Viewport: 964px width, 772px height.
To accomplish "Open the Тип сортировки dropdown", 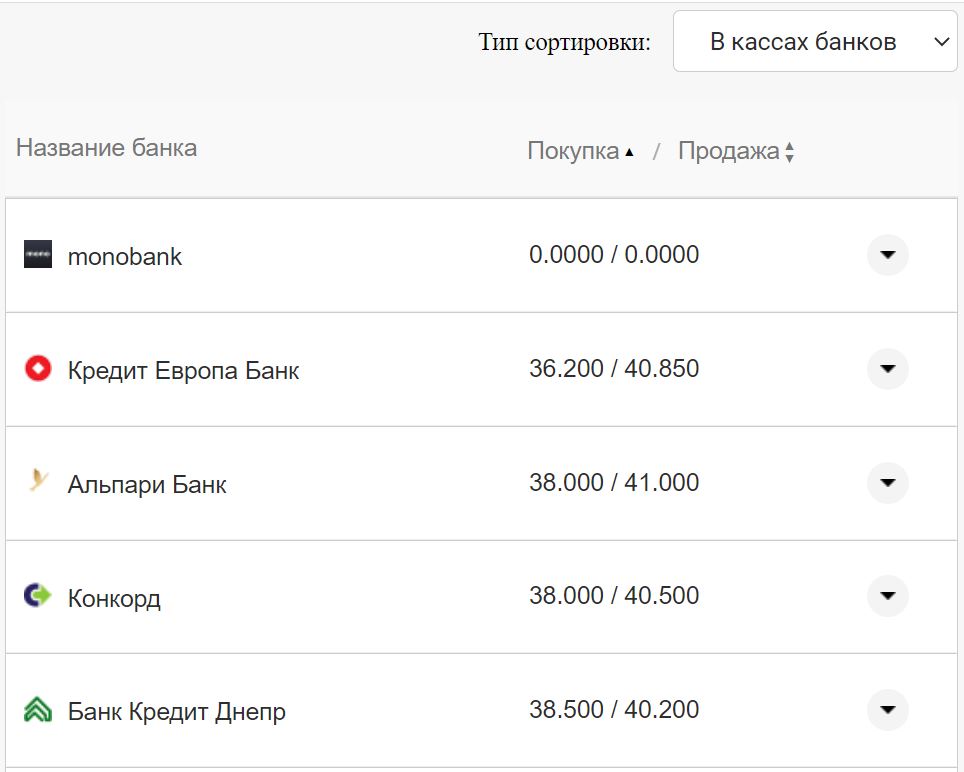I will point(815,42).
